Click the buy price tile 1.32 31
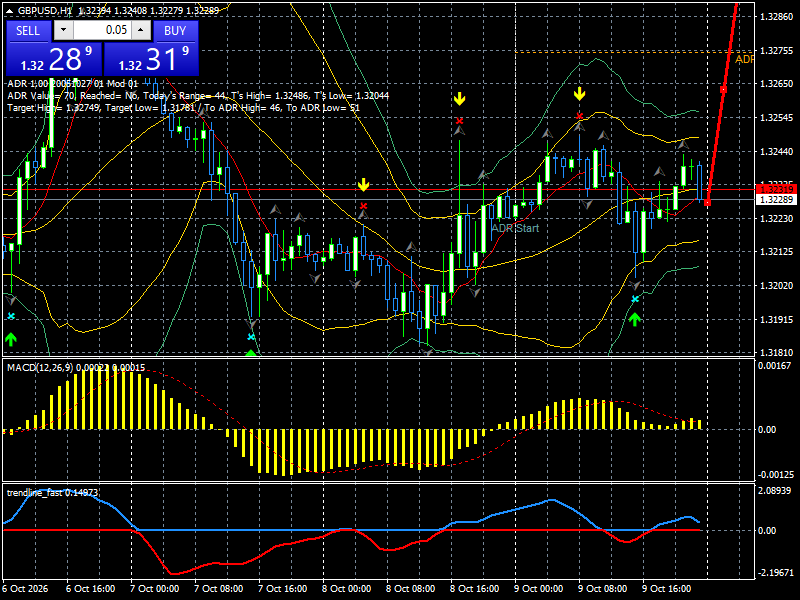The height and width of the screenshot is (600, 800). point(151,59)
